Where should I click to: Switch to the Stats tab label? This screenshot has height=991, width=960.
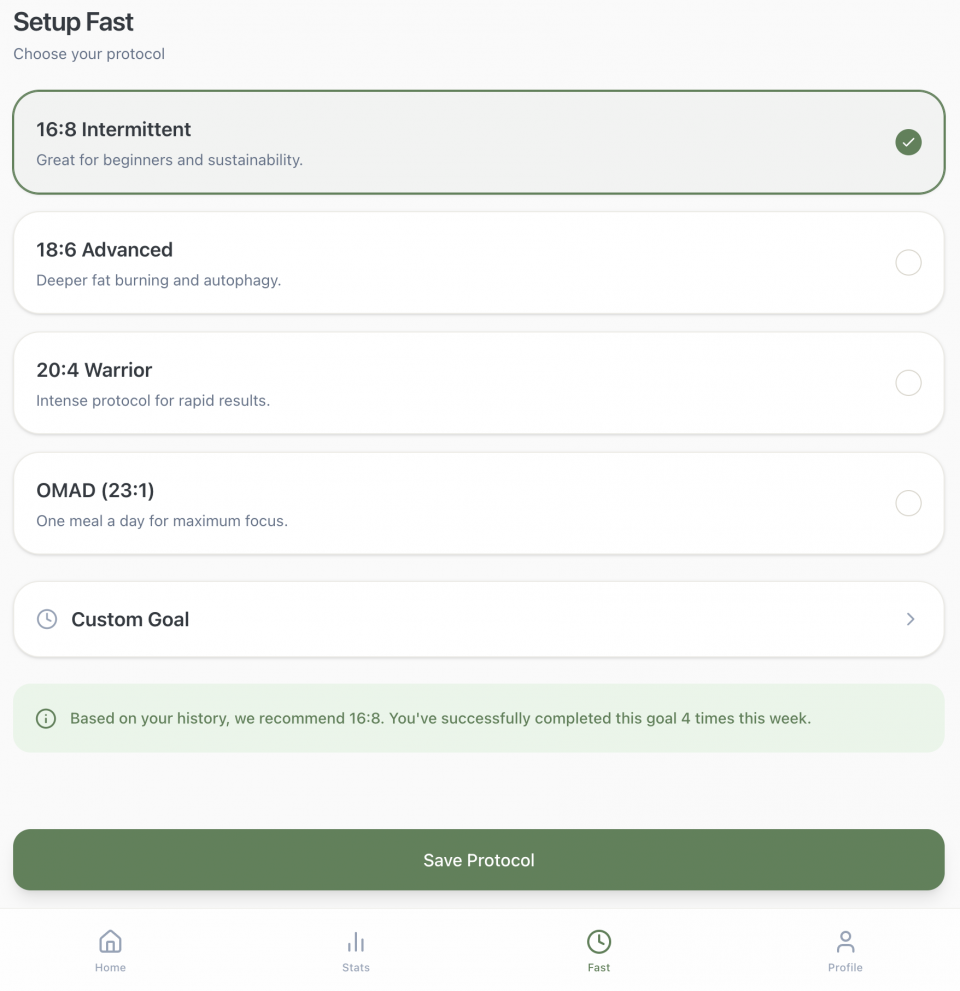coord(356,968)
